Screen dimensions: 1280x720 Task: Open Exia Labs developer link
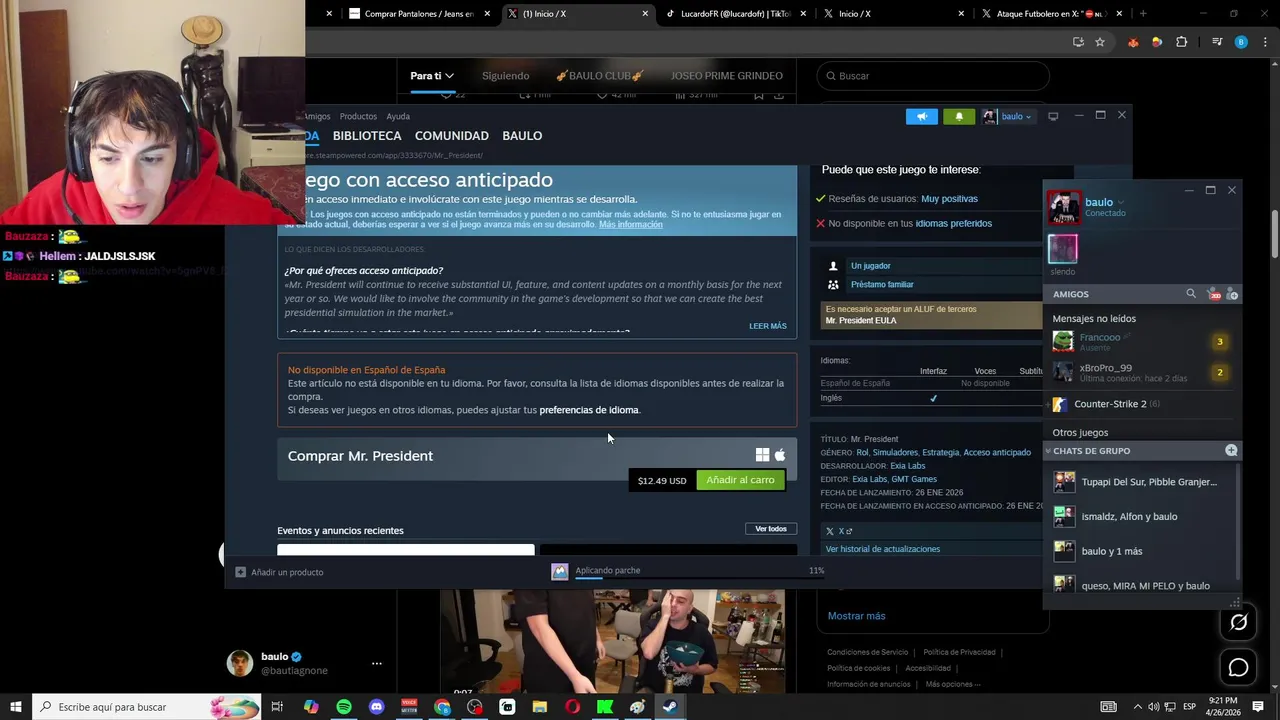[x=908, y=466]
